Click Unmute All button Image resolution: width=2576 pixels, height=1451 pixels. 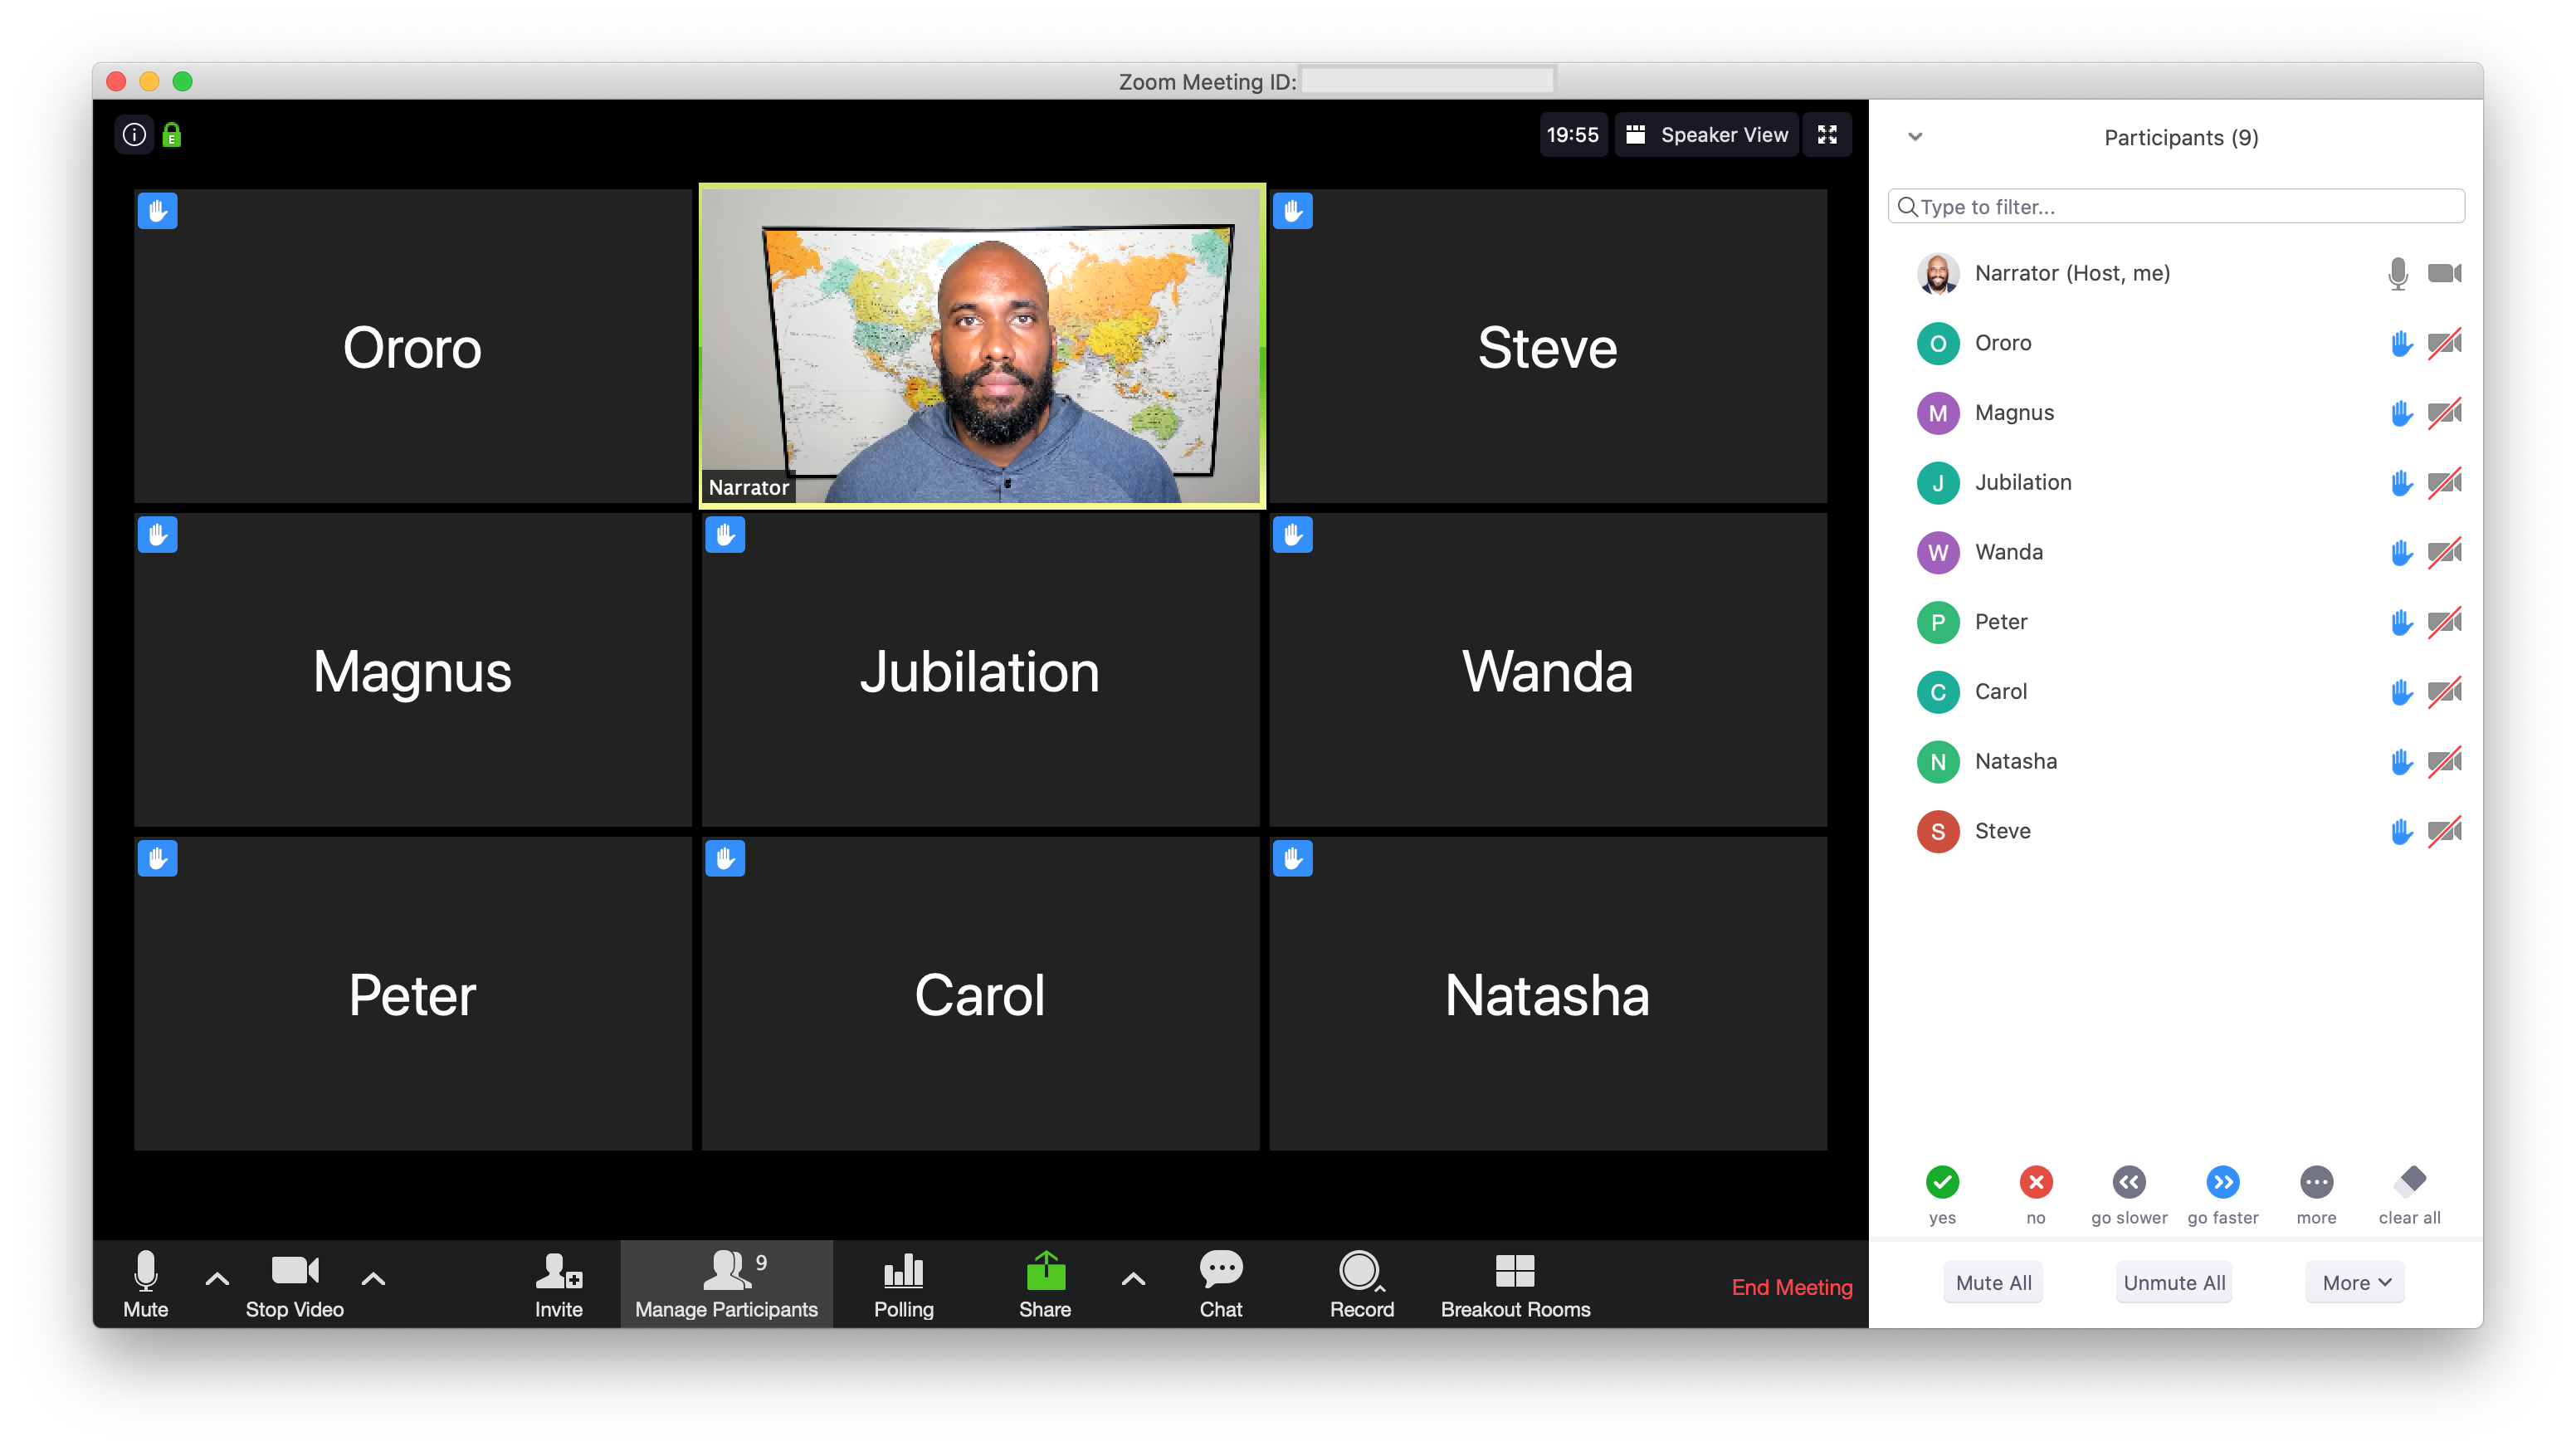tap(2174, 1281)
